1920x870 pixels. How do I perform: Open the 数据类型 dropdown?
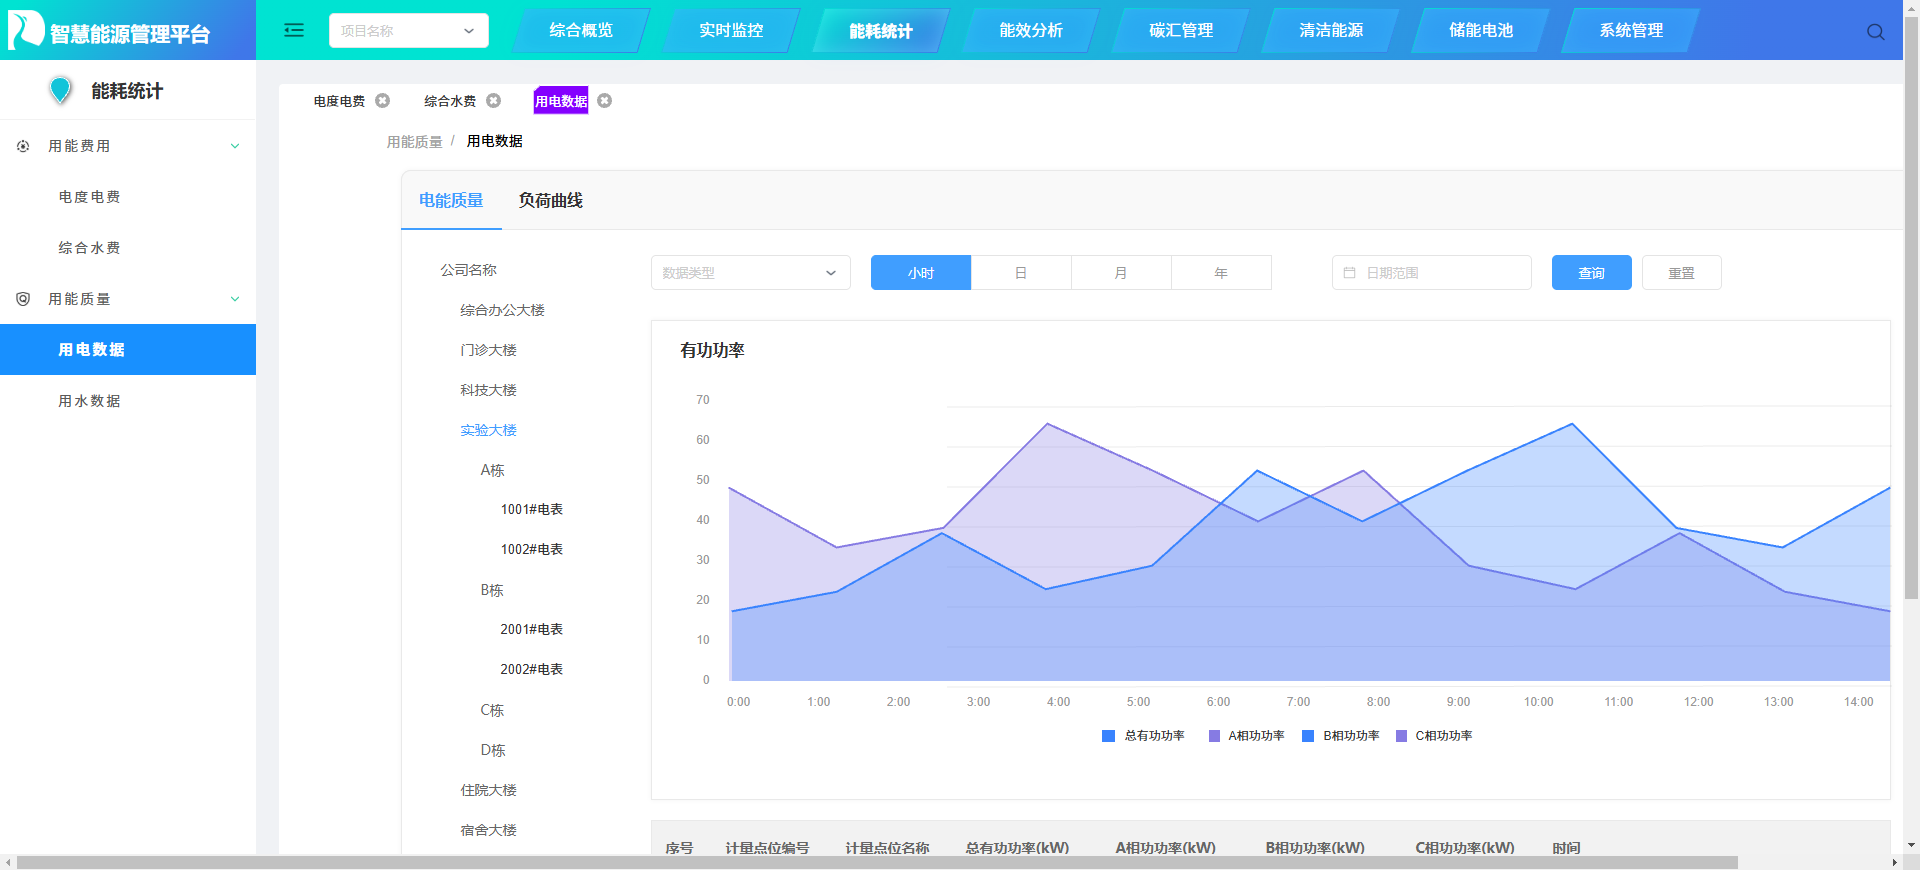click(751, 272)
